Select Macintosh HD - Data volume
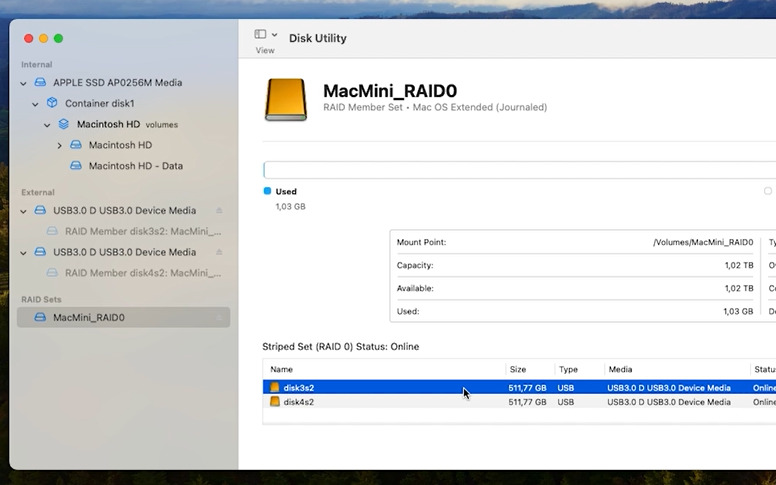This screenshot has height=485, width=776. (136, 166)
